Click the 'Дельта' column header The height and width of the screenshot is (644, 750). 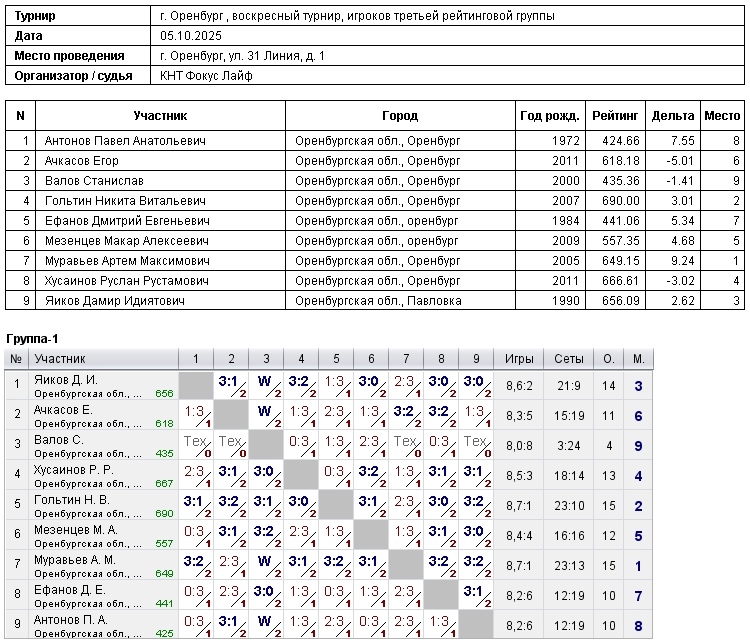(672, 116)
